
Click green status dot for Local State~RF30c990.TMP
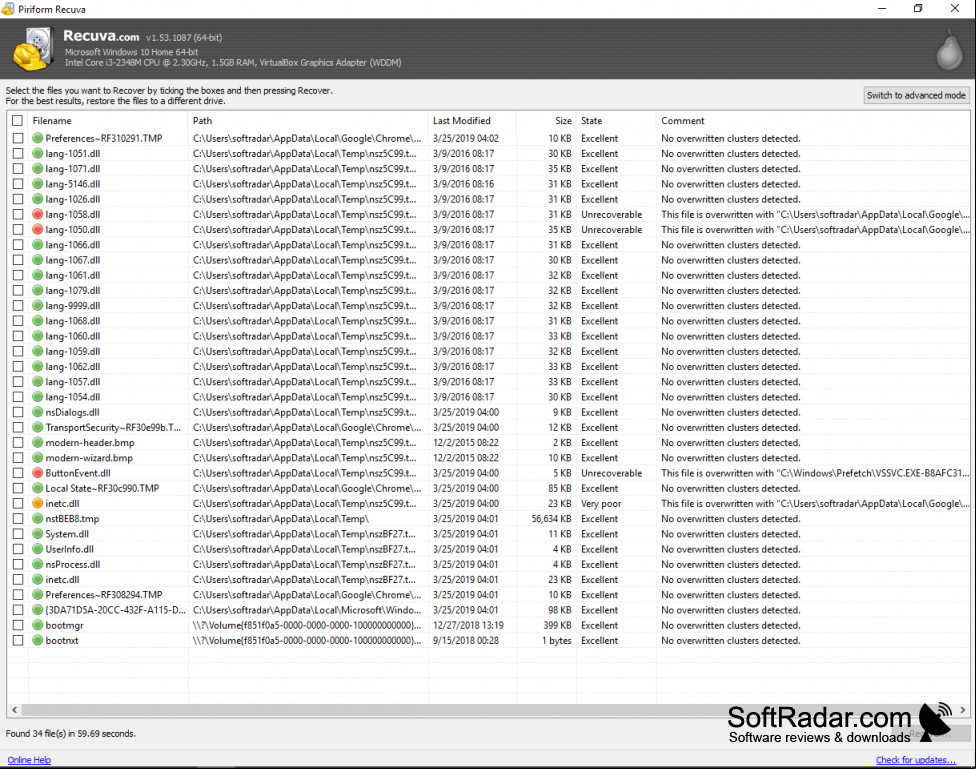[37, 488]
